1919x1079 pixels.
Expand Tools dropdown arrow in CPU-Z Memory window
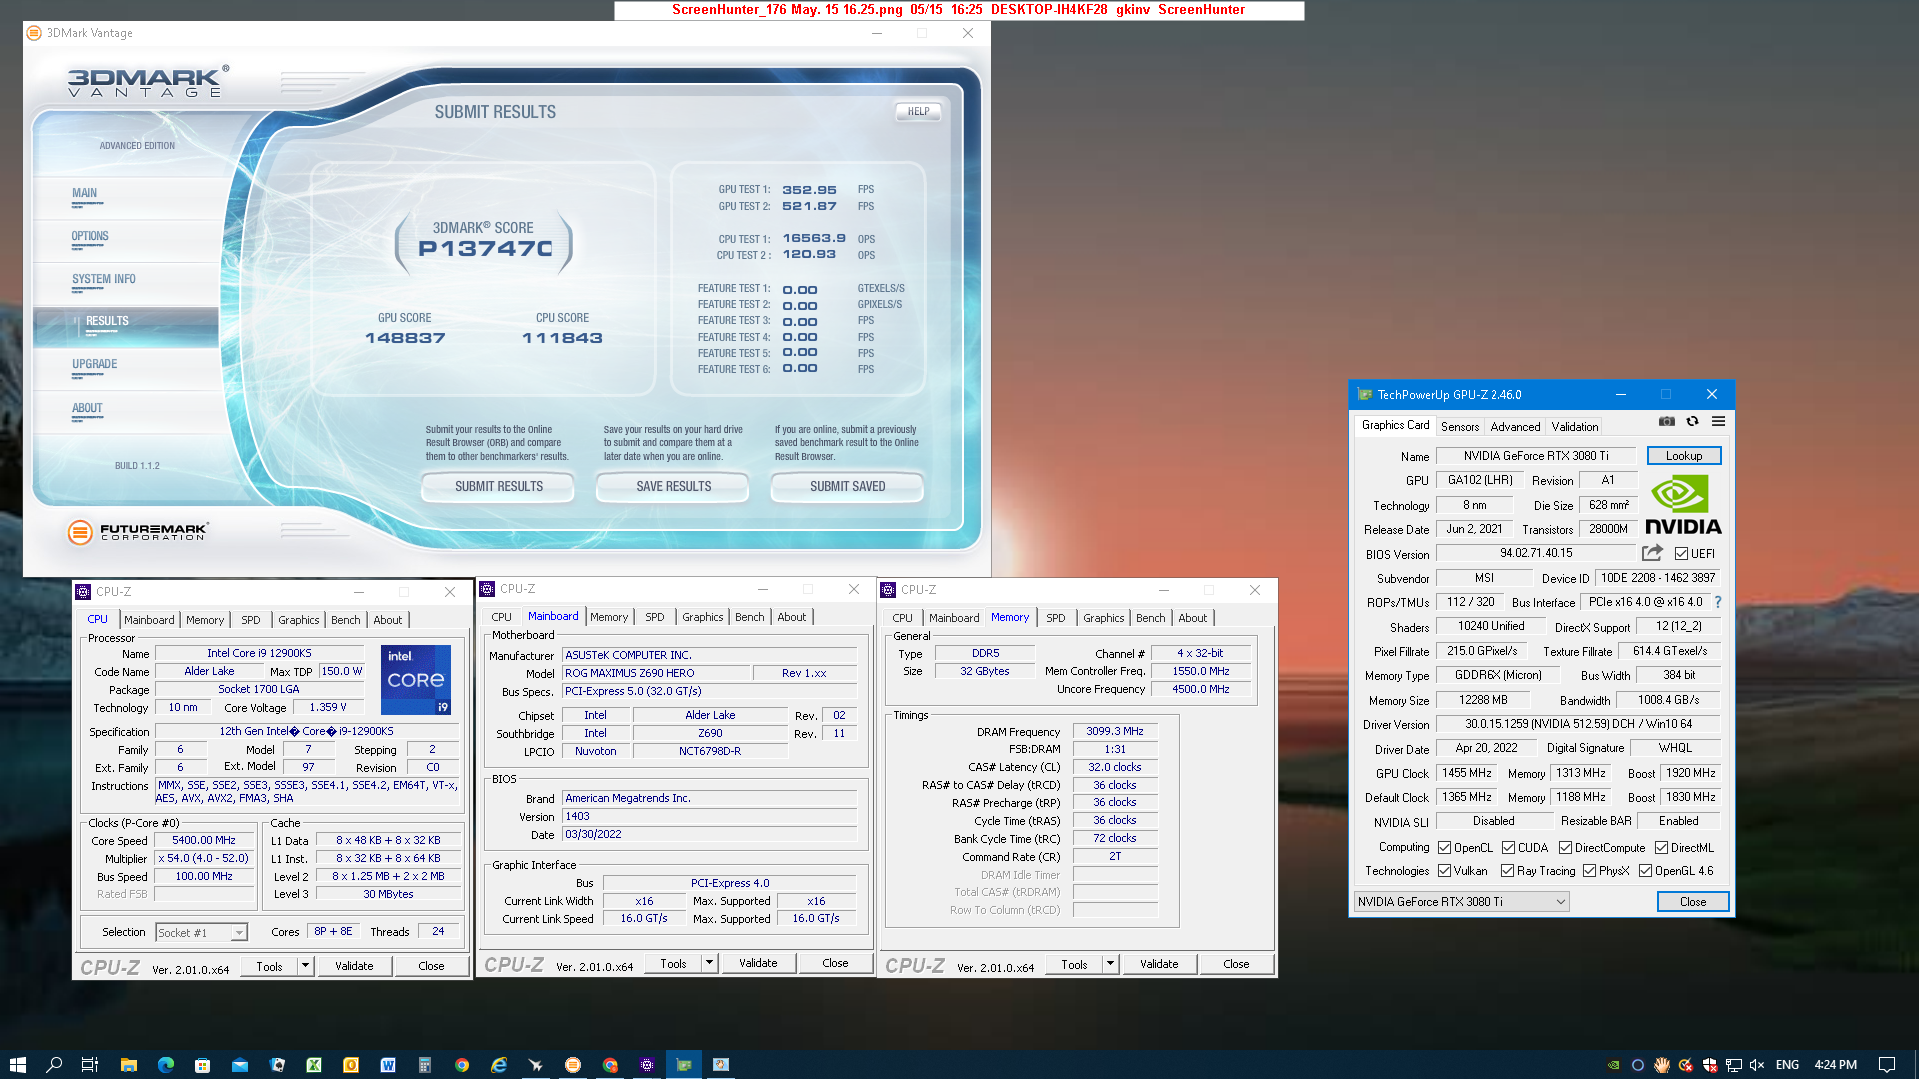[x=1110, y=964]
